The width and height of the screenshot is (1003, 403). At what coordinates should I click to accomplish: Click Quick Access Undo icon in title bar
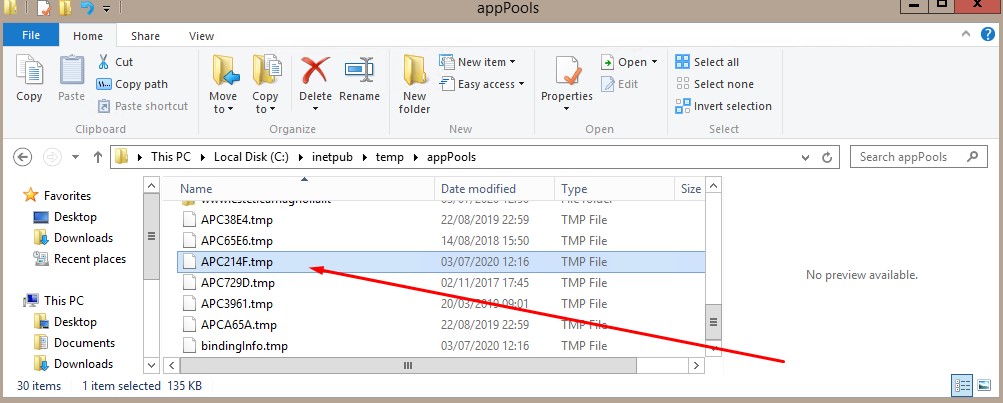88,8
